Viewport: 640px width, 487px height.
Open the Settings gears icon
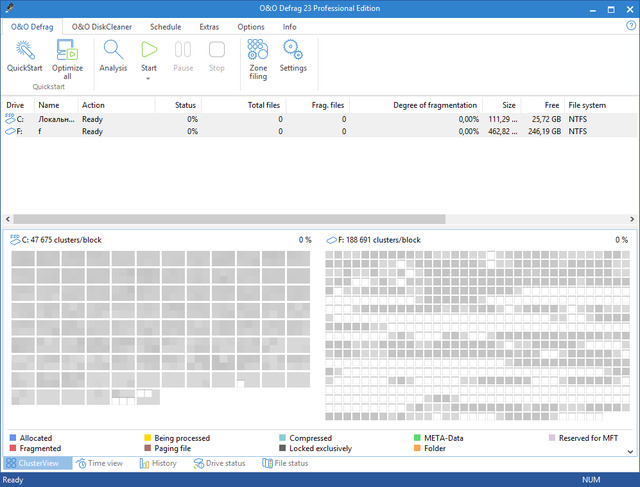click(293, 49)
